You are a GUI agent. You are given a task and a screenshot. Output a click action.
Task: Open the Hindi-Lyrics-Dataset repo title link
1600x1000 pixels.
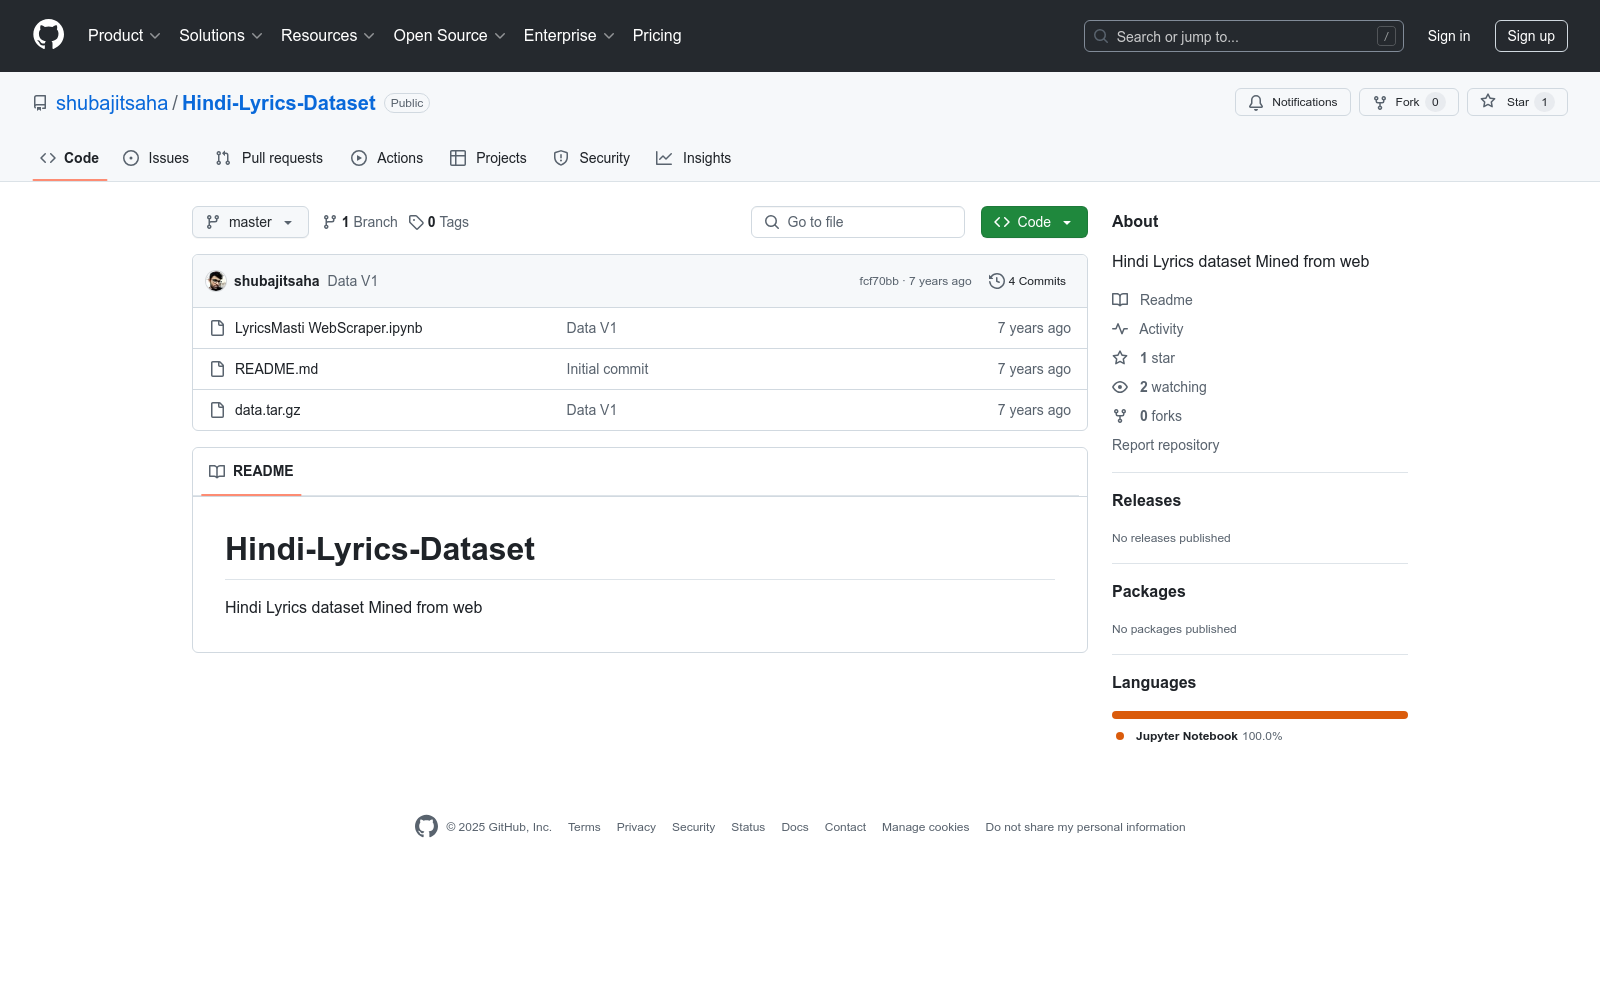pos(279,103)
